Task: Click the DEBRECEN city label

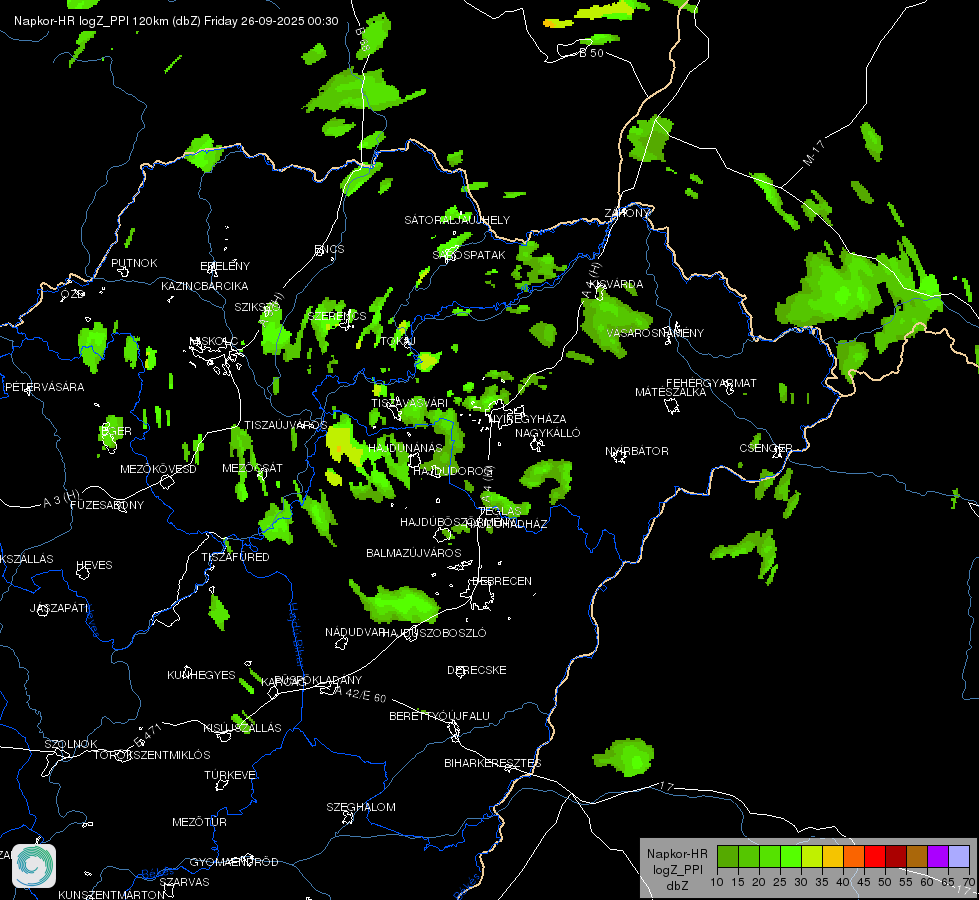Action: point(502,581)
